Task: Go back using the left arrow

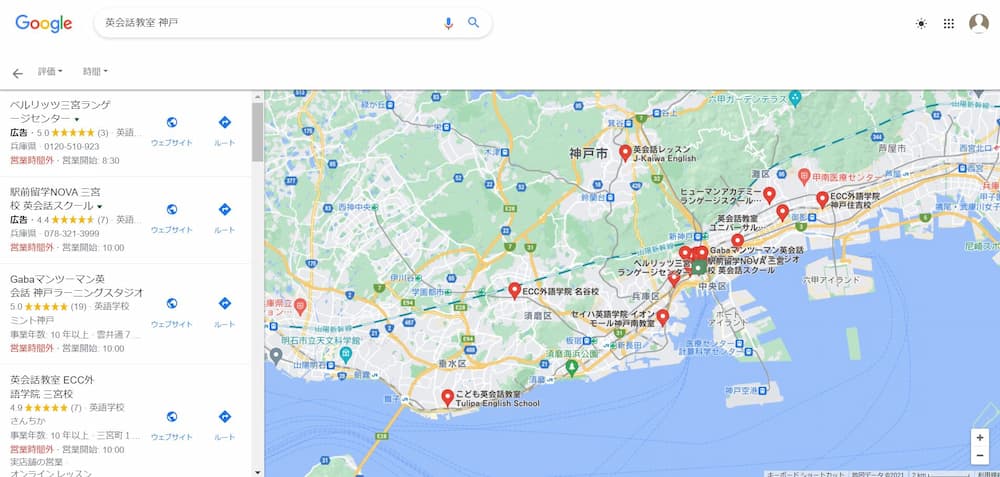Action: pyautogui.click(x=17, y=73)
